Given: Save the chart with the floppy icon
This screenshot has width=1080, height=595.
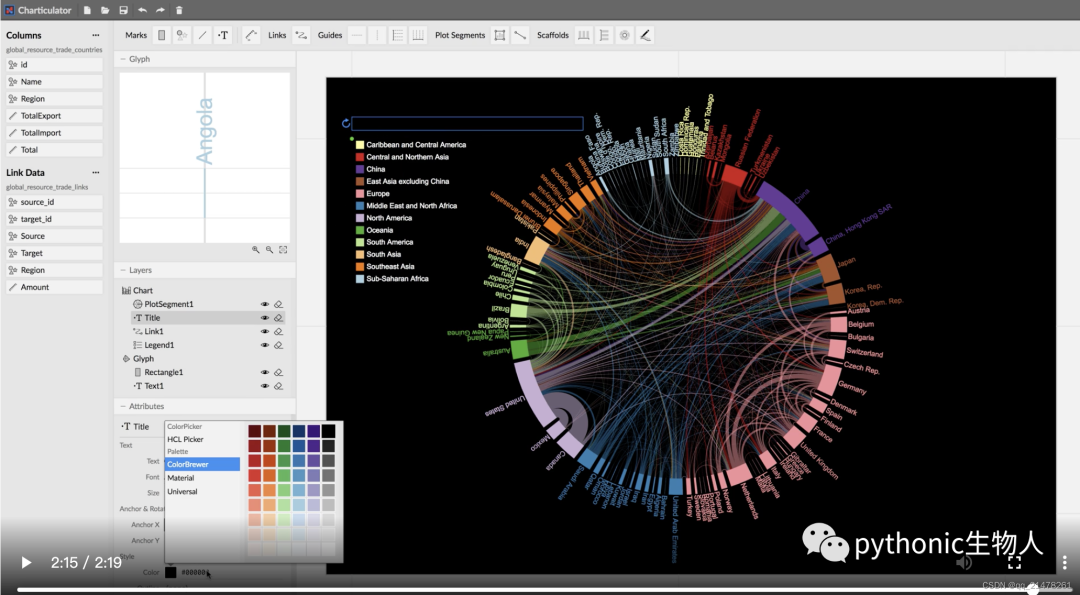Looking at the screenshot, I should pyautogui.click(x=123, y=10).
